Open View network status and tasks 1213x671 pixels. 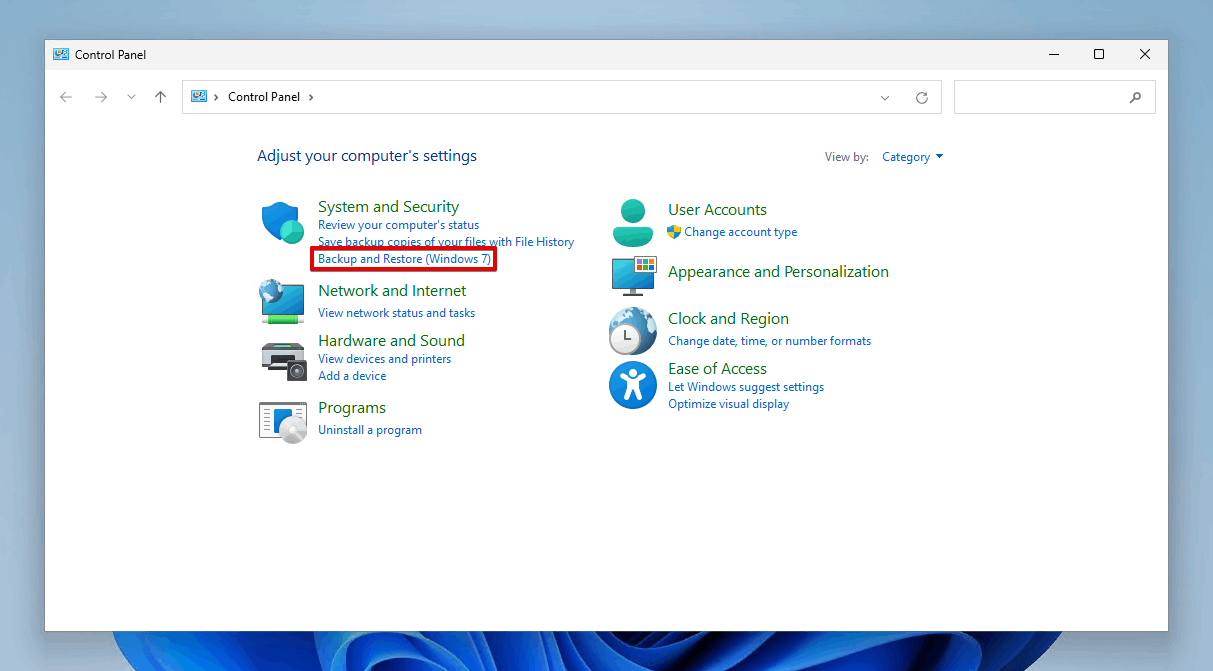[x=396, y=313]
